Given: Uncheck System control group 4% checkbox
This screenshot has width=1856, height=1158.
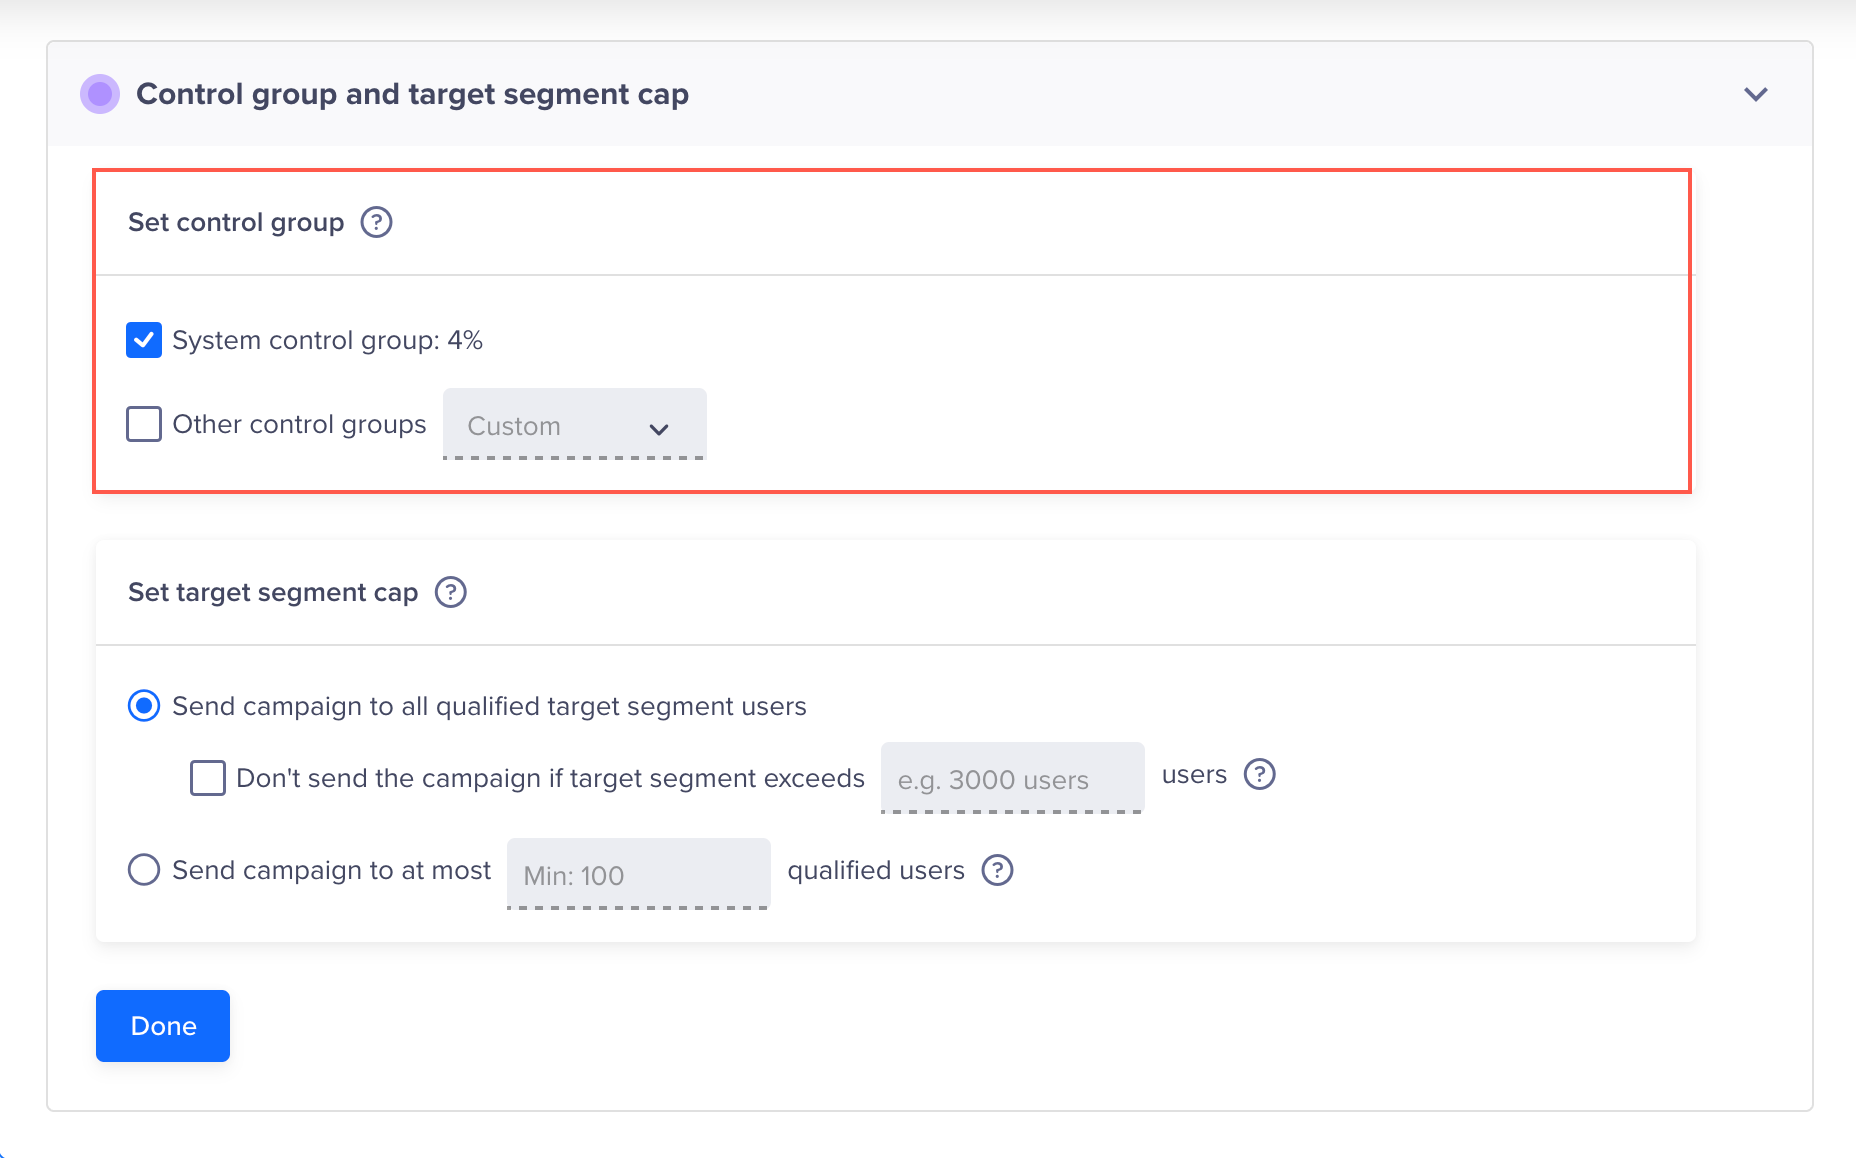Looking at the screenshot, I should coord(144,340).
